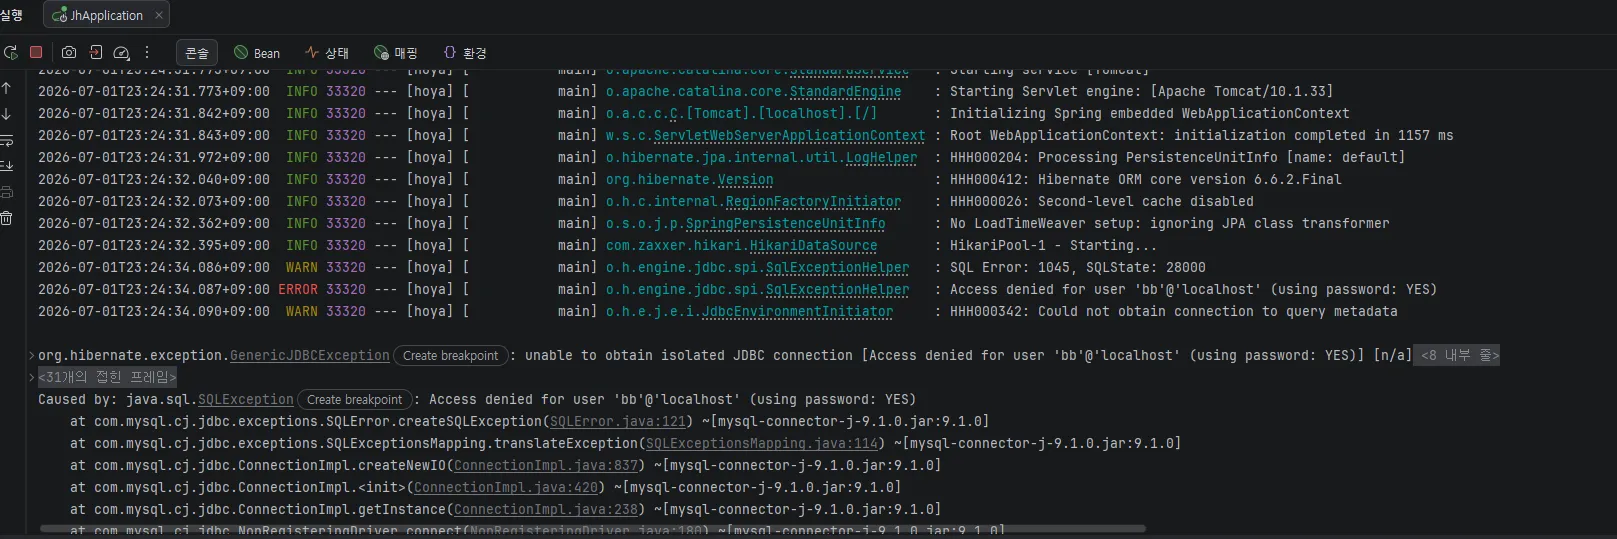1617x539 pixels.
Task: Close the JhApplication run tab
Action: [157, 15]
